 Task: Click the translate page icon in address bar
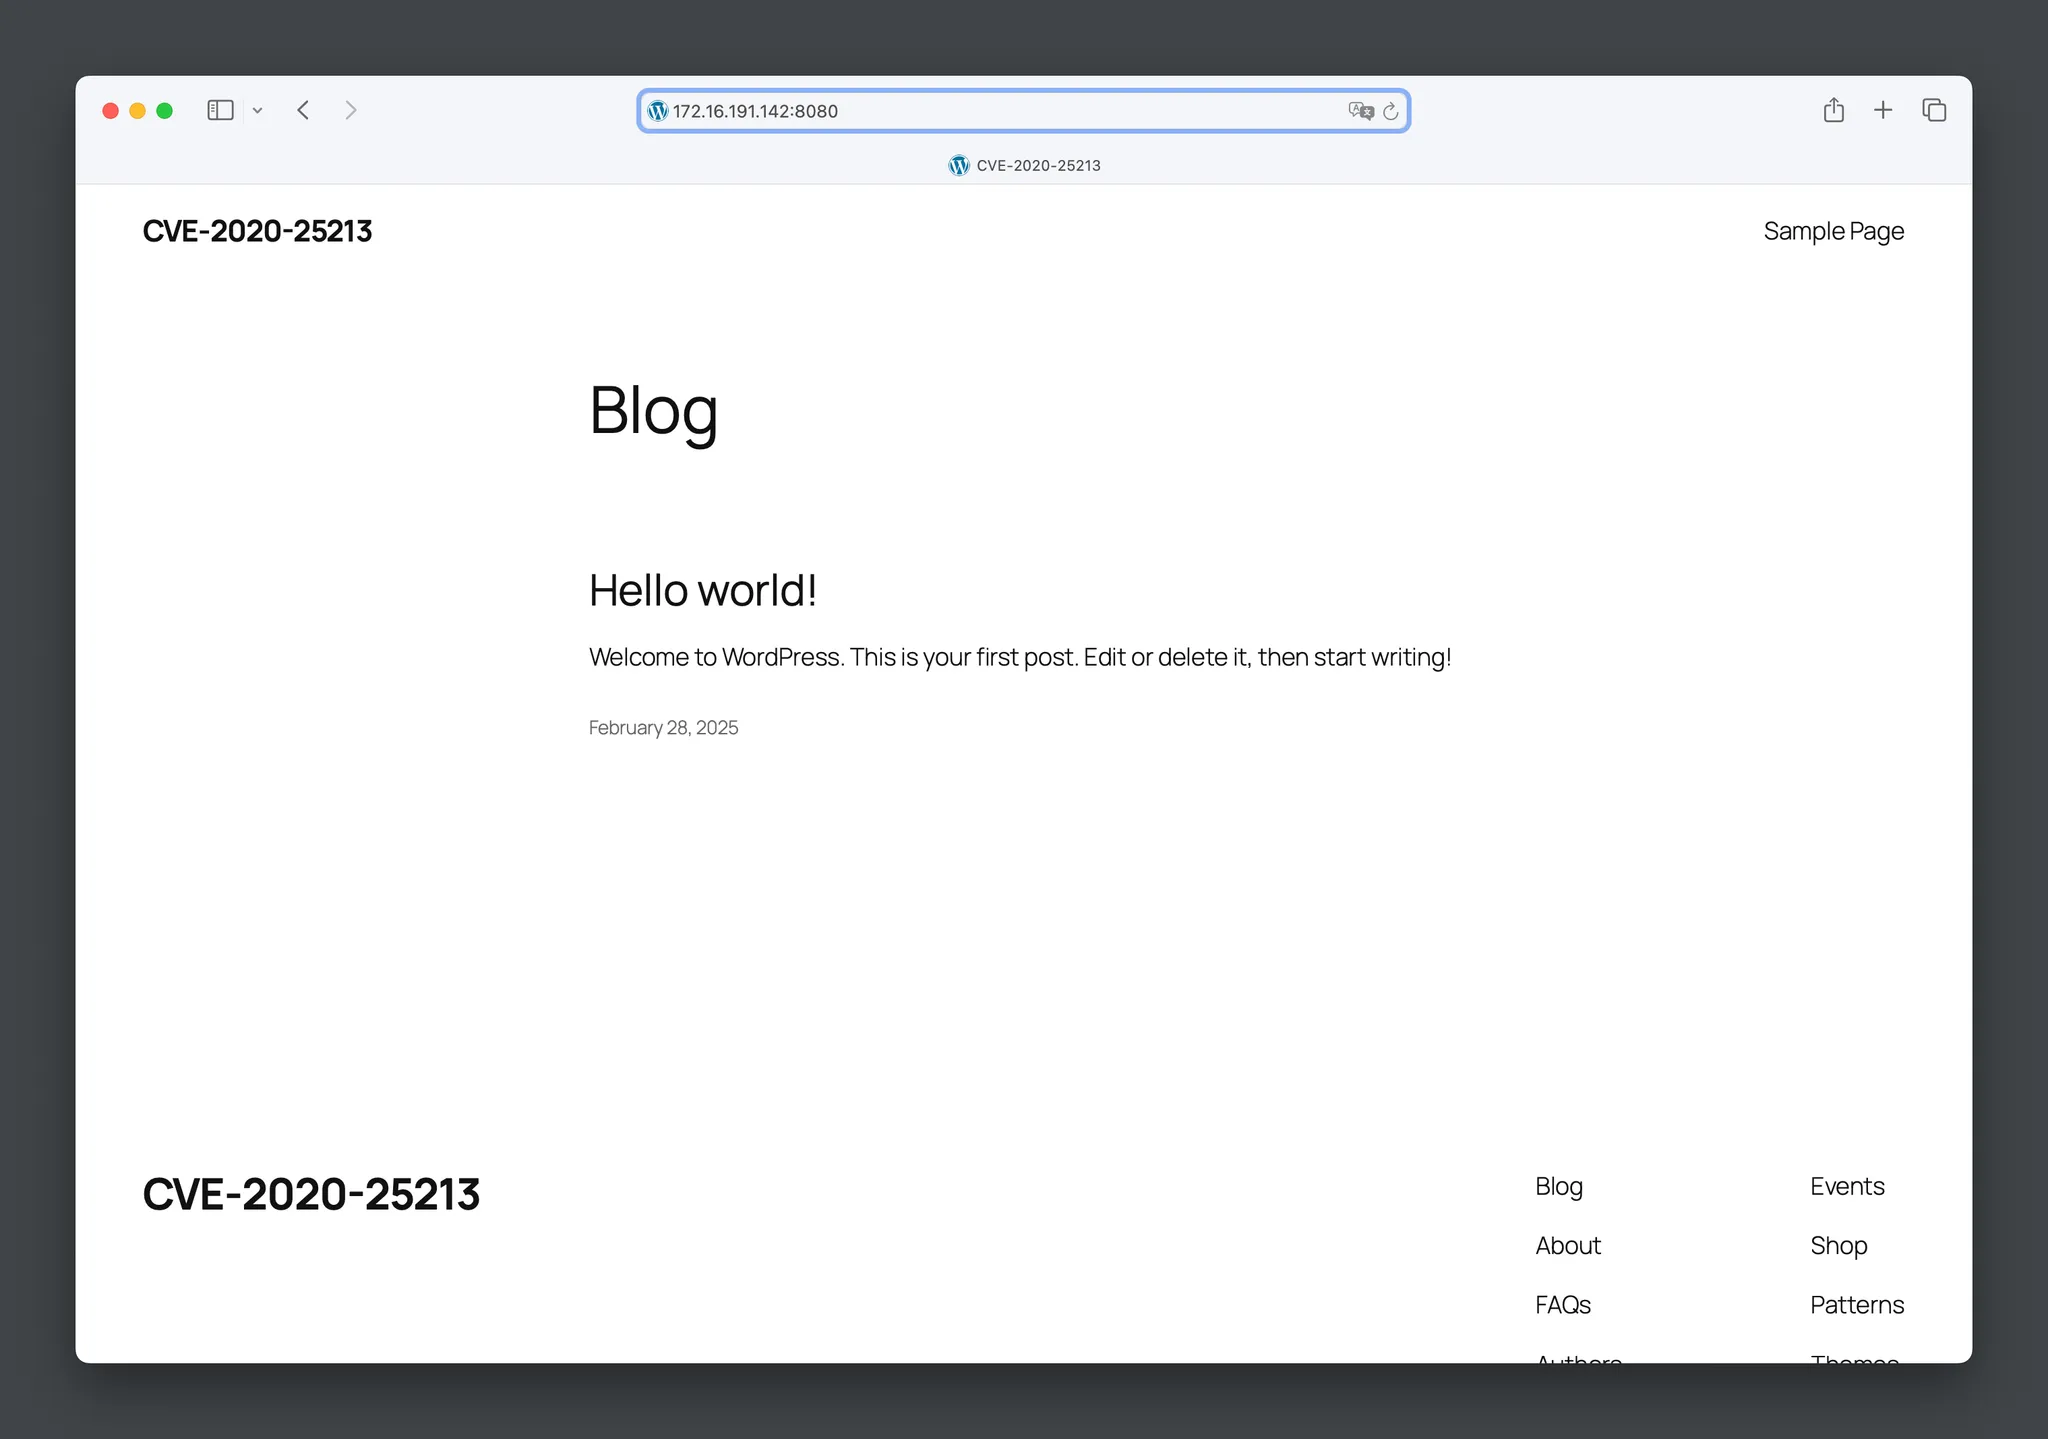tap(1360, 111)
